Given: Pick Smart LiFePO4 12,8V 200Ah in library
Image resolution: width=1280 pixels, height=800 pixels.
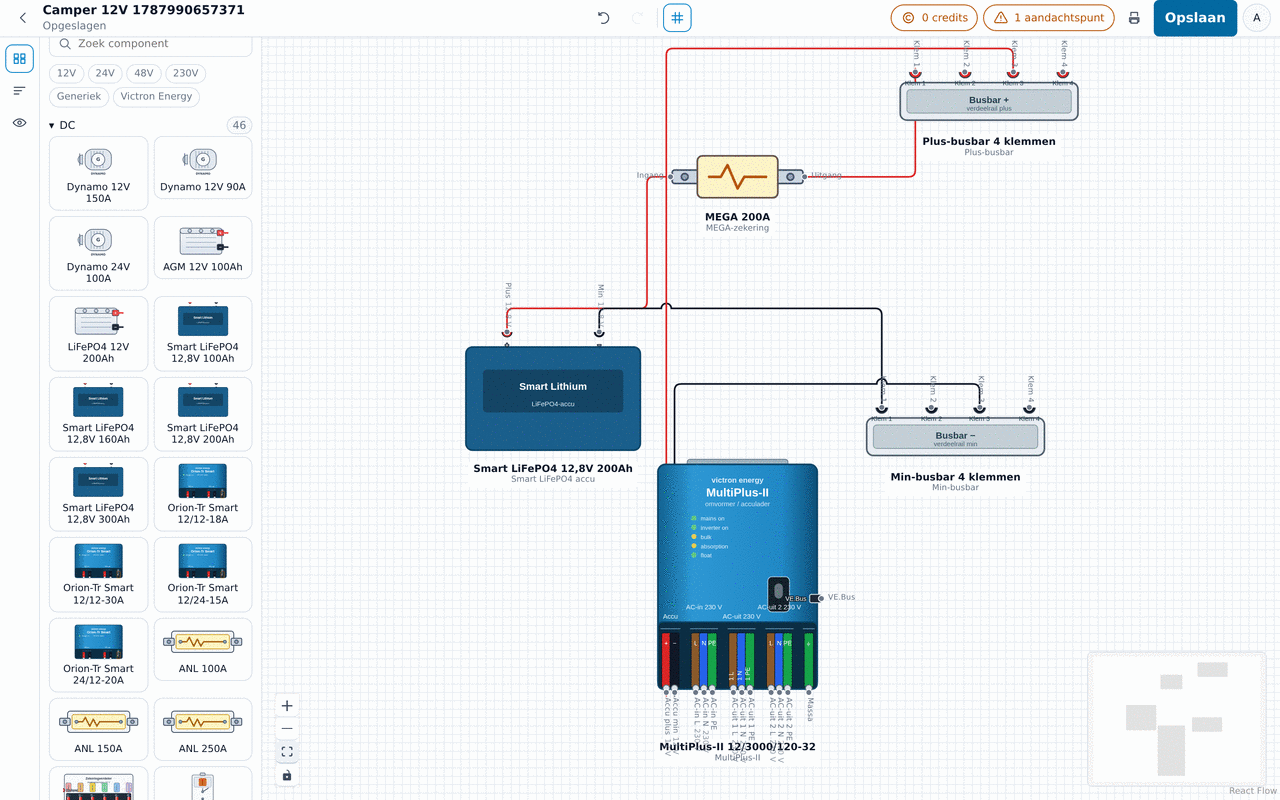Looking at the screenshot, I should [203, 414].
